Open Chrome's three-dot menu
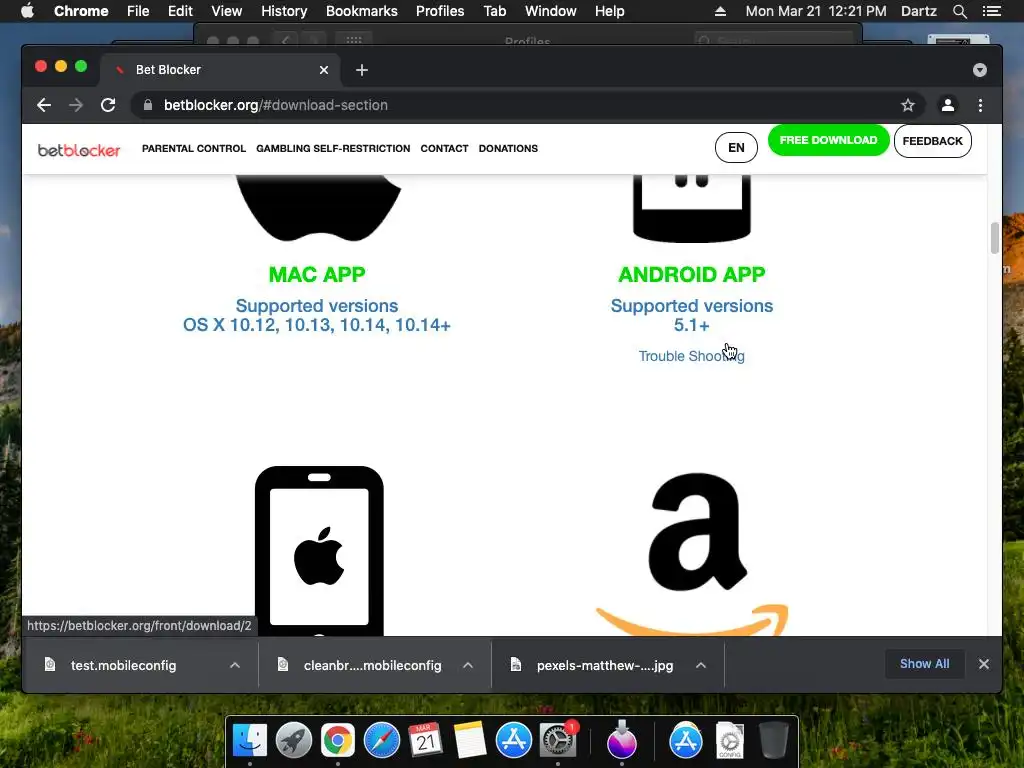The width and height of the screenshot is (1024, 768). [x=980, y=105]
